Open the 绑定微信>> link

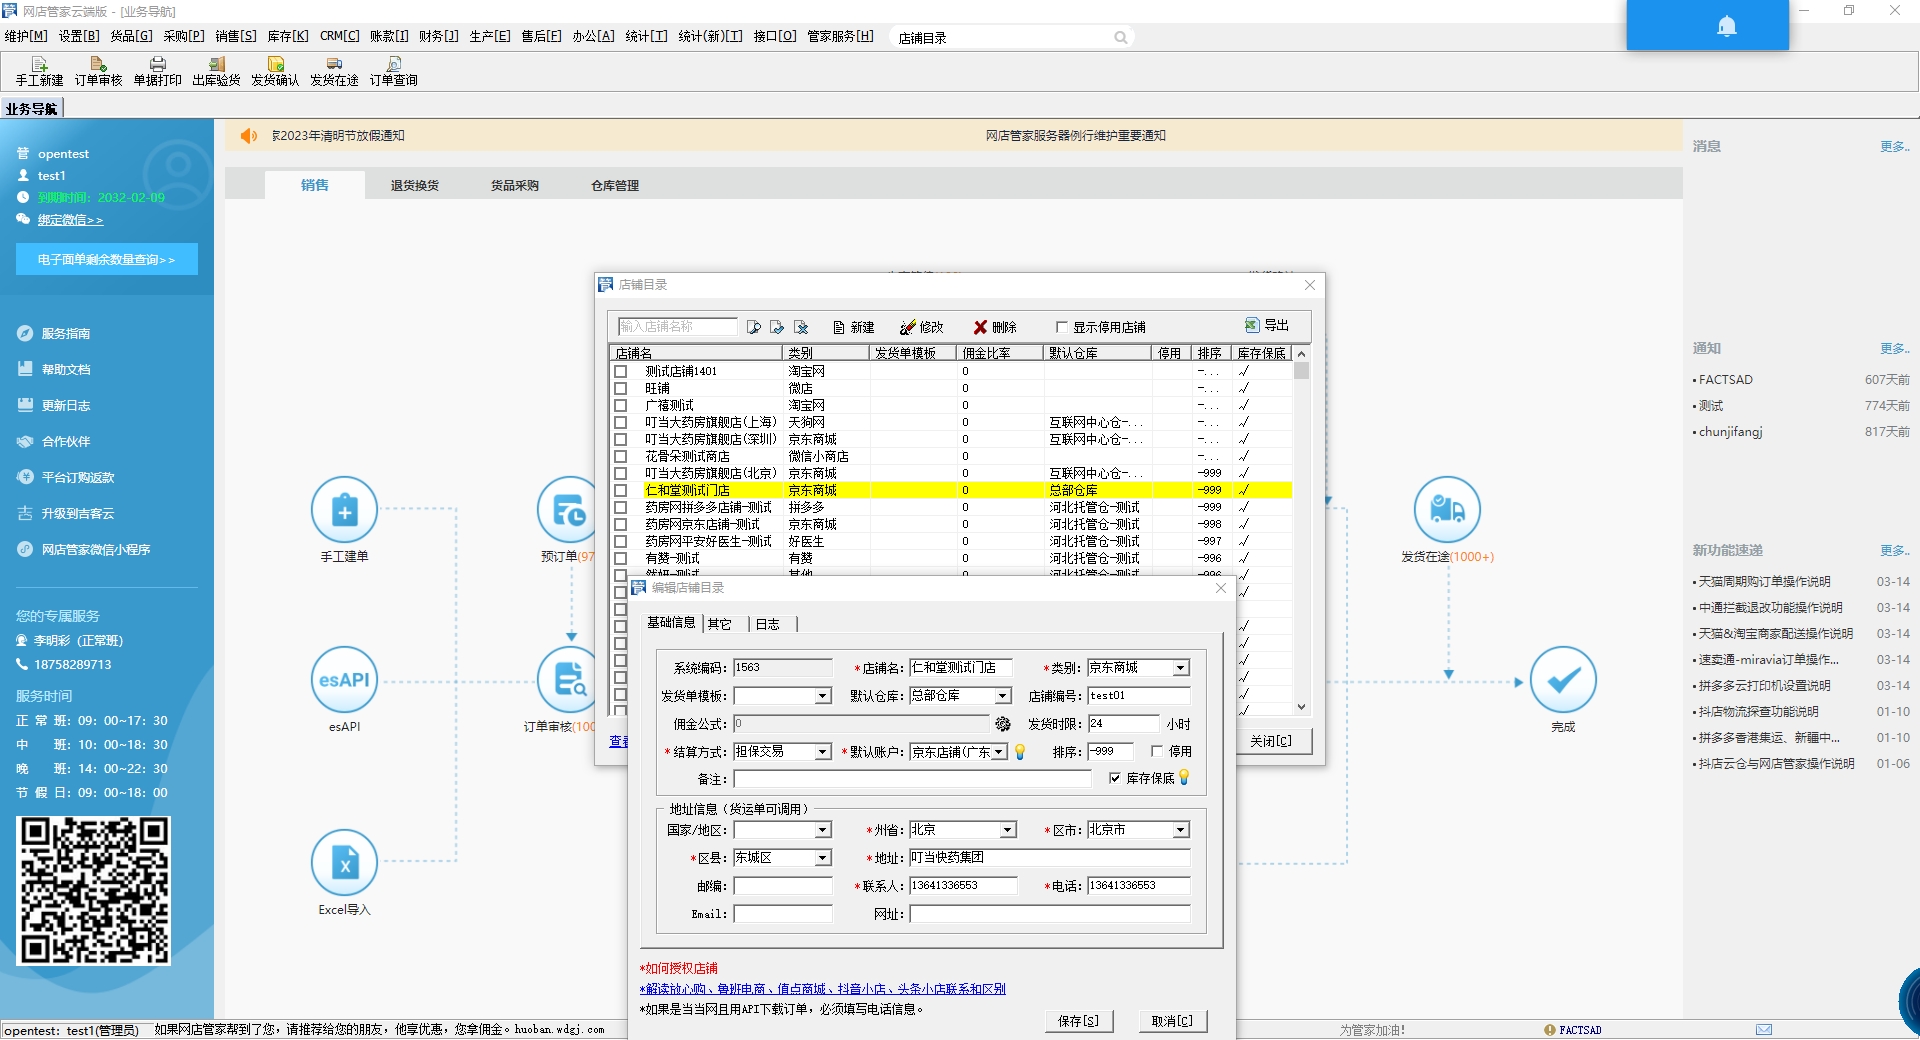click(x=70, y=220)
